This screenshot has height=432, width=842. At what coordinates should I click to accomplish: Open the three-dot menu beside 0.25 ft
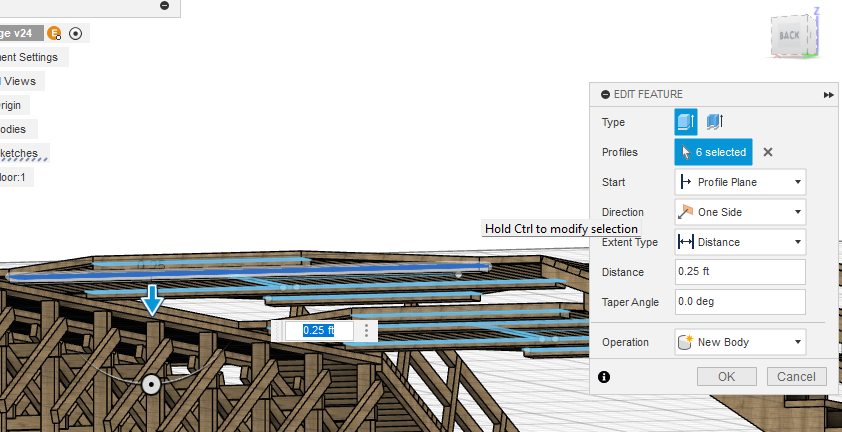coord(367,330)
